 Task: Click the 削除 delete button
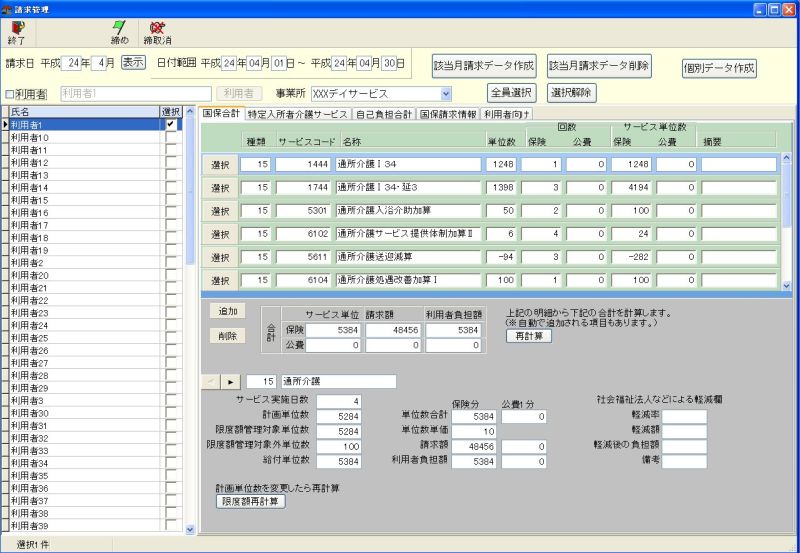(228, 336)
